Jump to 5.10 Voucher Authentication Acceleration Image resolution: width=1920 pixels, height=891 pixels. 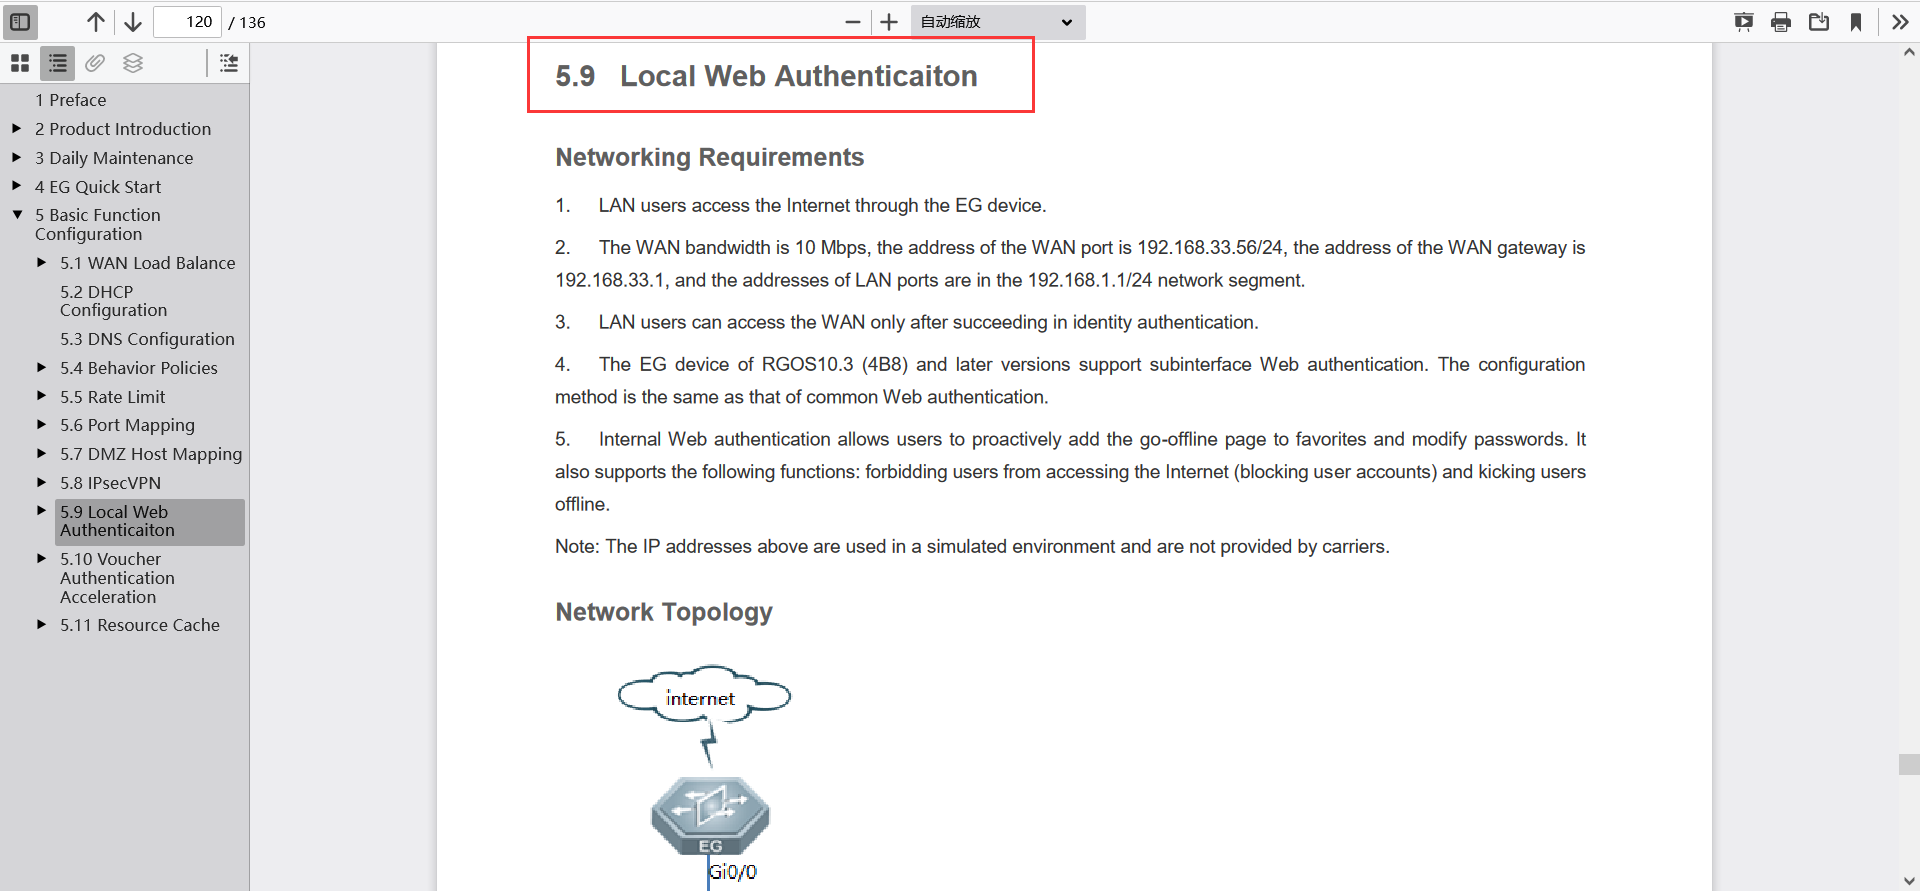coord(117,578)
